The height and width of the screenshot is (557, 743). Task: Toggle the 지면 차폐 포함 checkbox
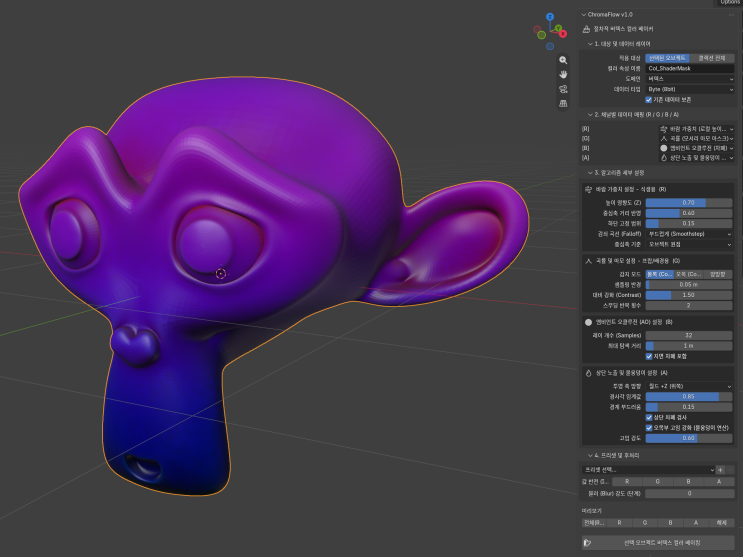pyautogui.click(x=649, y=356)
